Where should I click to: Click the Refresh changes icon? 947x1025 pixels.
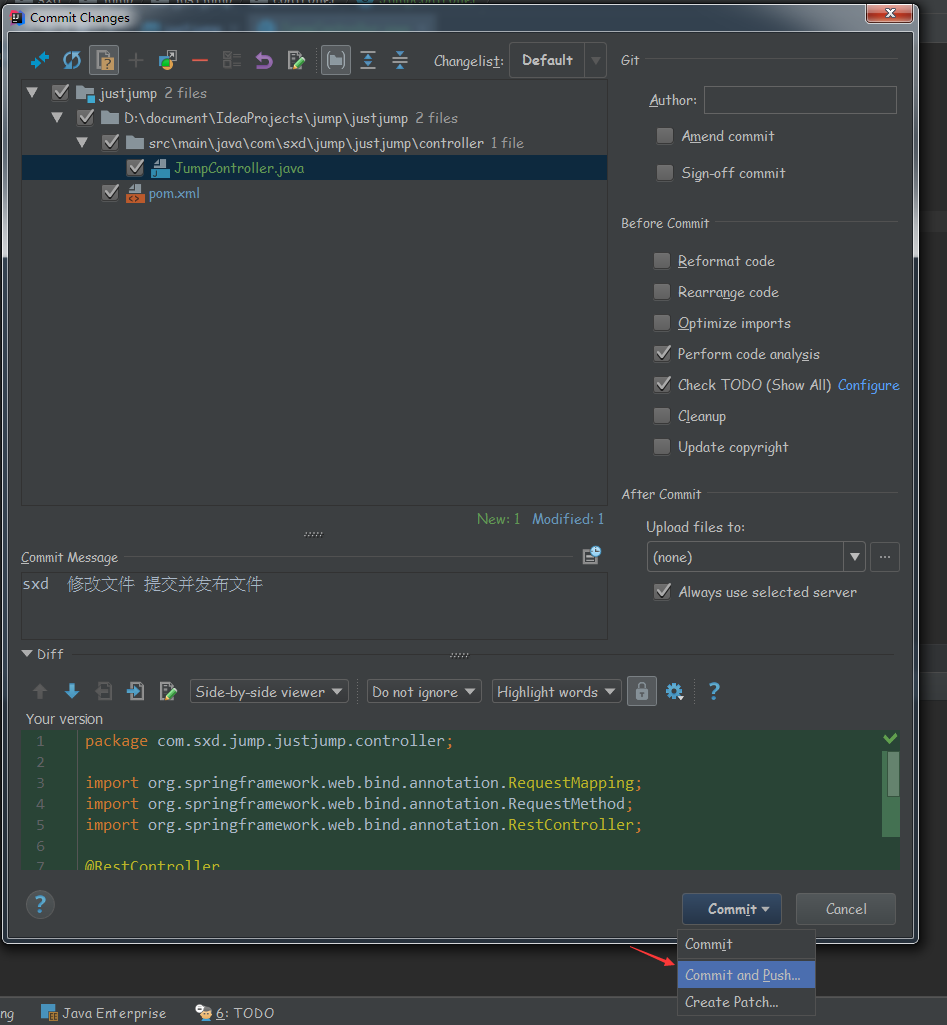72,61
